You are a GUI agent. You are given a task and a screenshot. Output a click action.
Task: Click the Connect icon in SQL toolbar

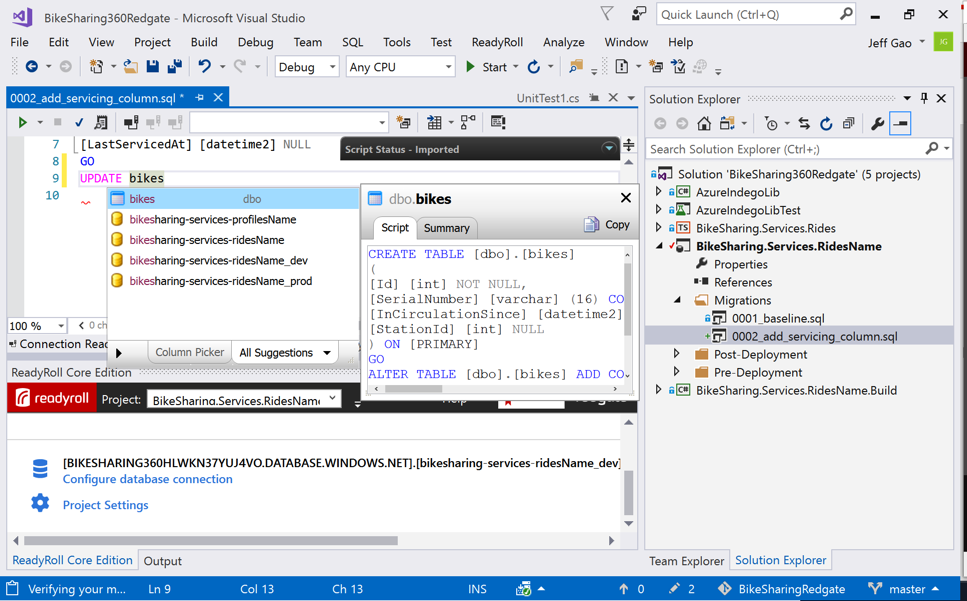(x=131, y=123)
